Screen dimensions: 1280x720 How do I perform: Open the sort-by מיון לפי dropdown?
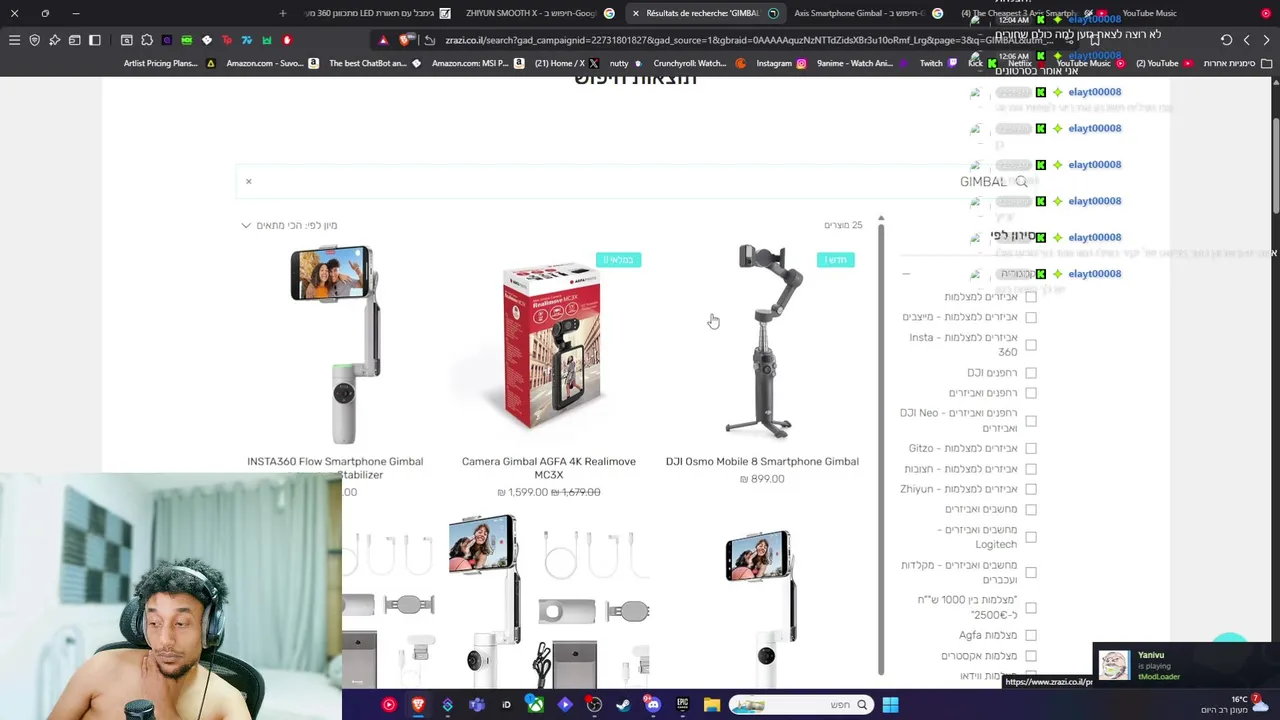[x=289, y=225]
